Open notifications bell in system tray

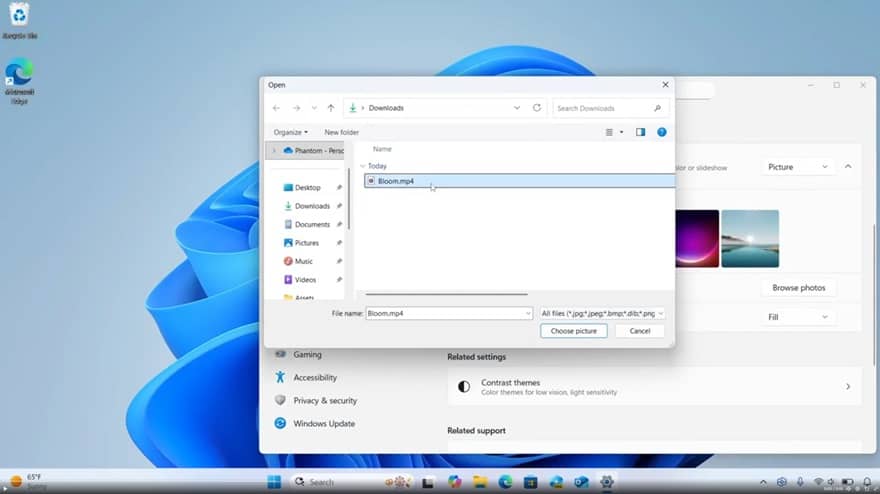(867, 482)
